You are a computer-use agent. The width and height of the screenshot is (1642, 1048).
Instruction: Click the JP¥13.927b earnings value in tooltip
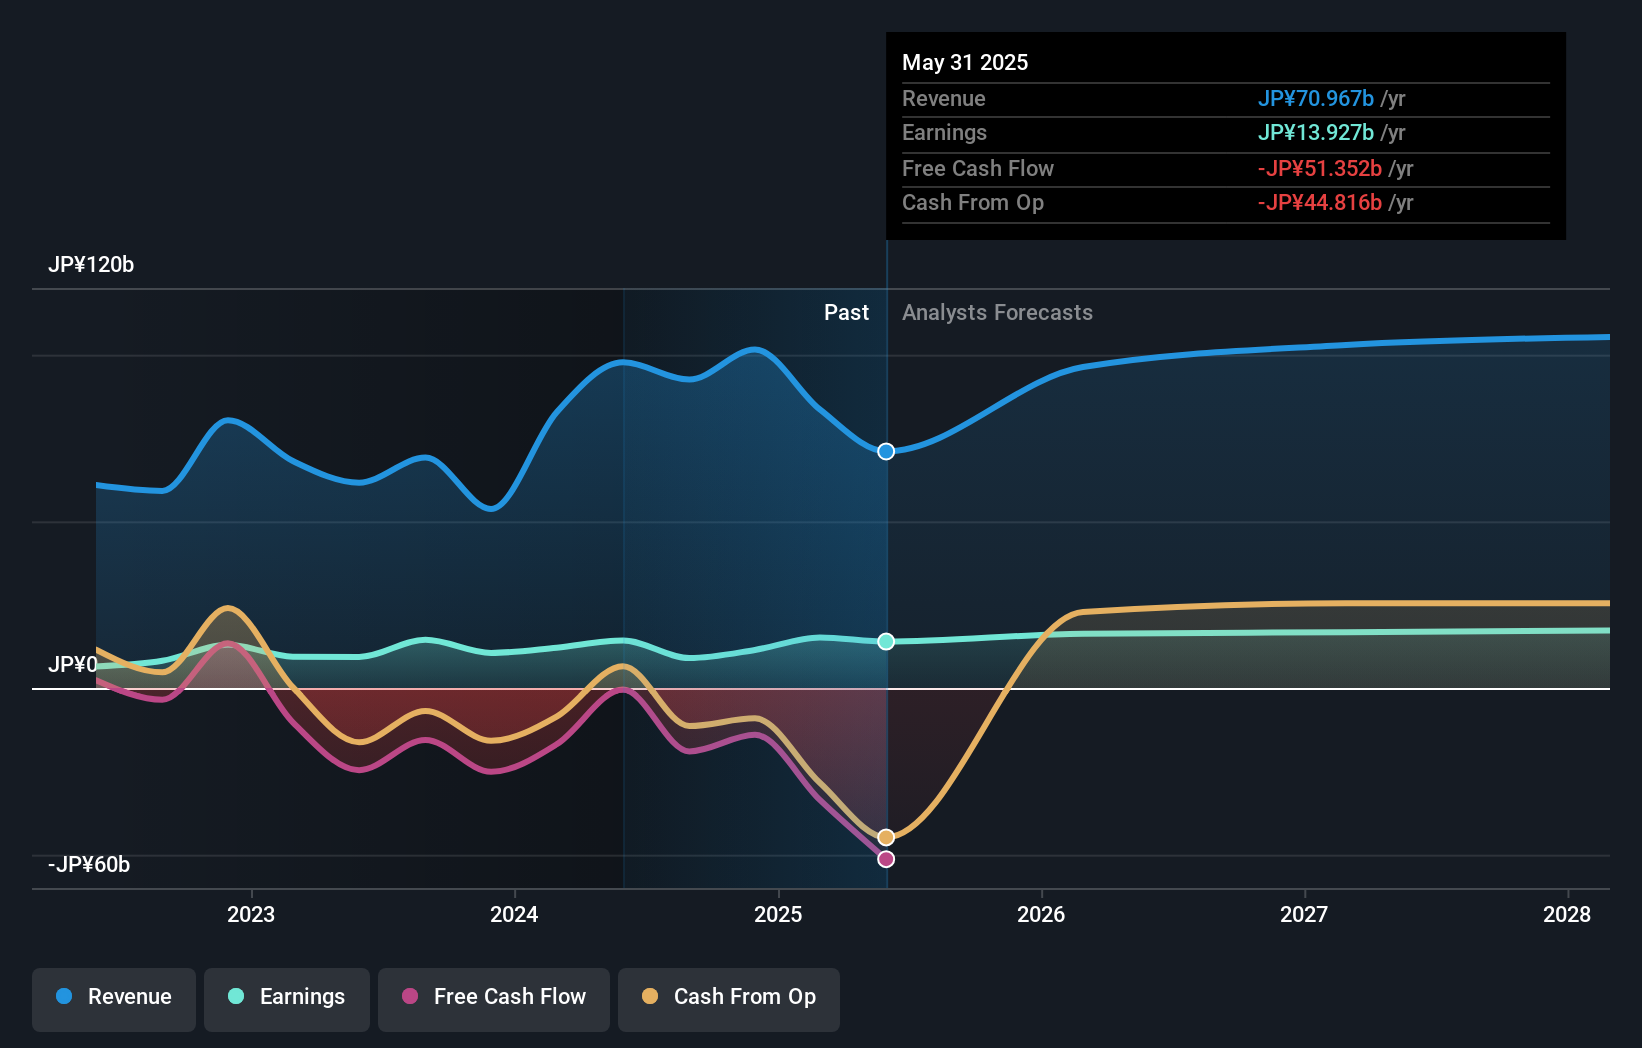[1316, 132]
